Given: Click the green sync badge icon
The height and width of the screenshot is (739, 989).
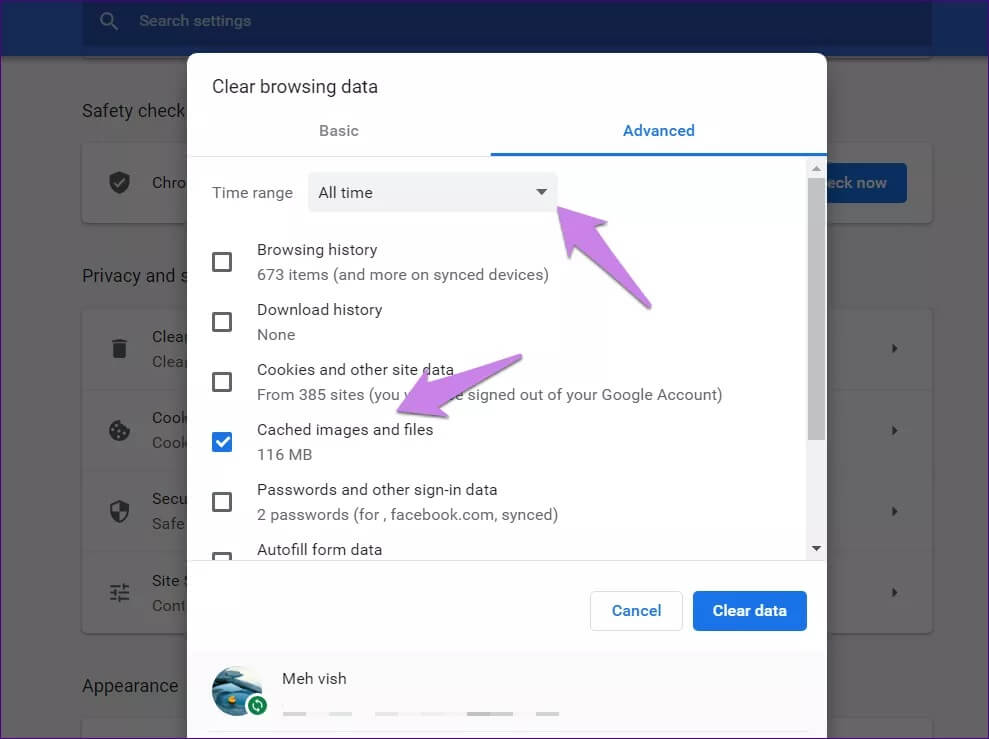Looking at the screenshot, I should [x=257, y=706].
